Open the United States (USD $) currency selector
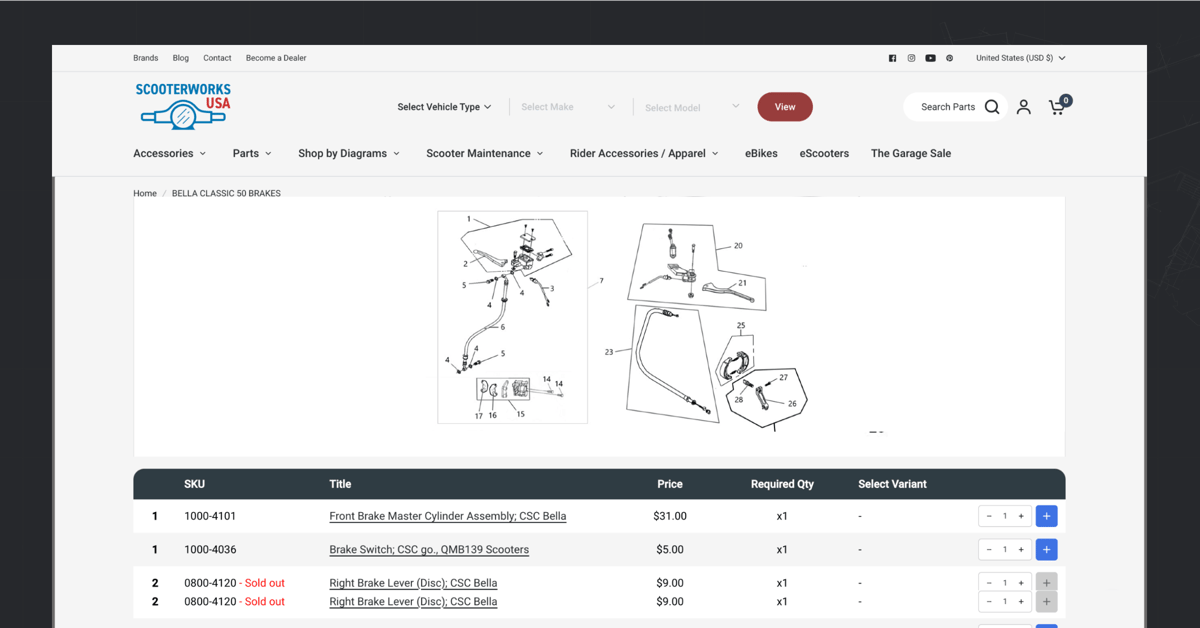The width and height of the screenshot is (1200, 628). 1020,58
